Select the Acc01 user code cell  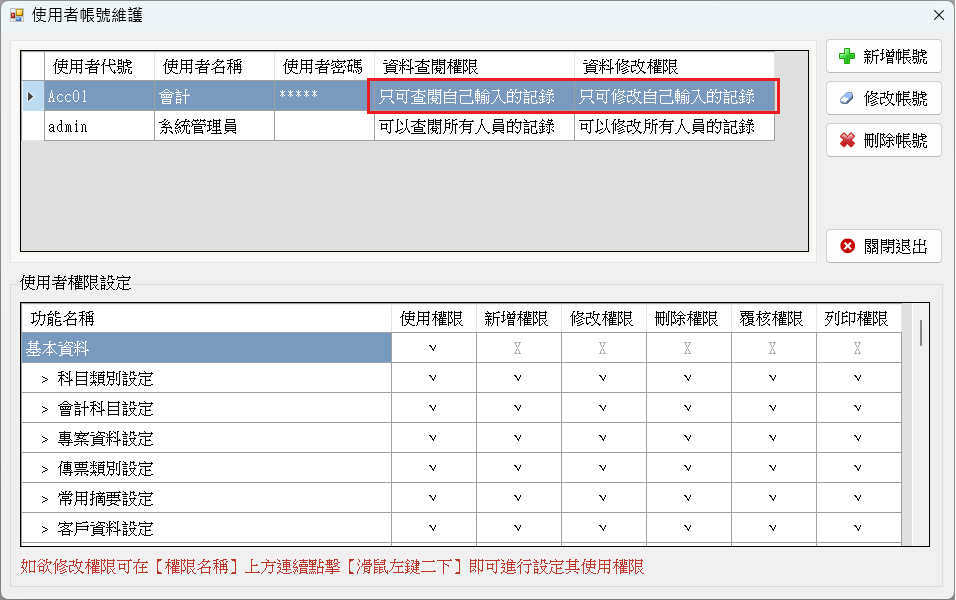(99, 96)
